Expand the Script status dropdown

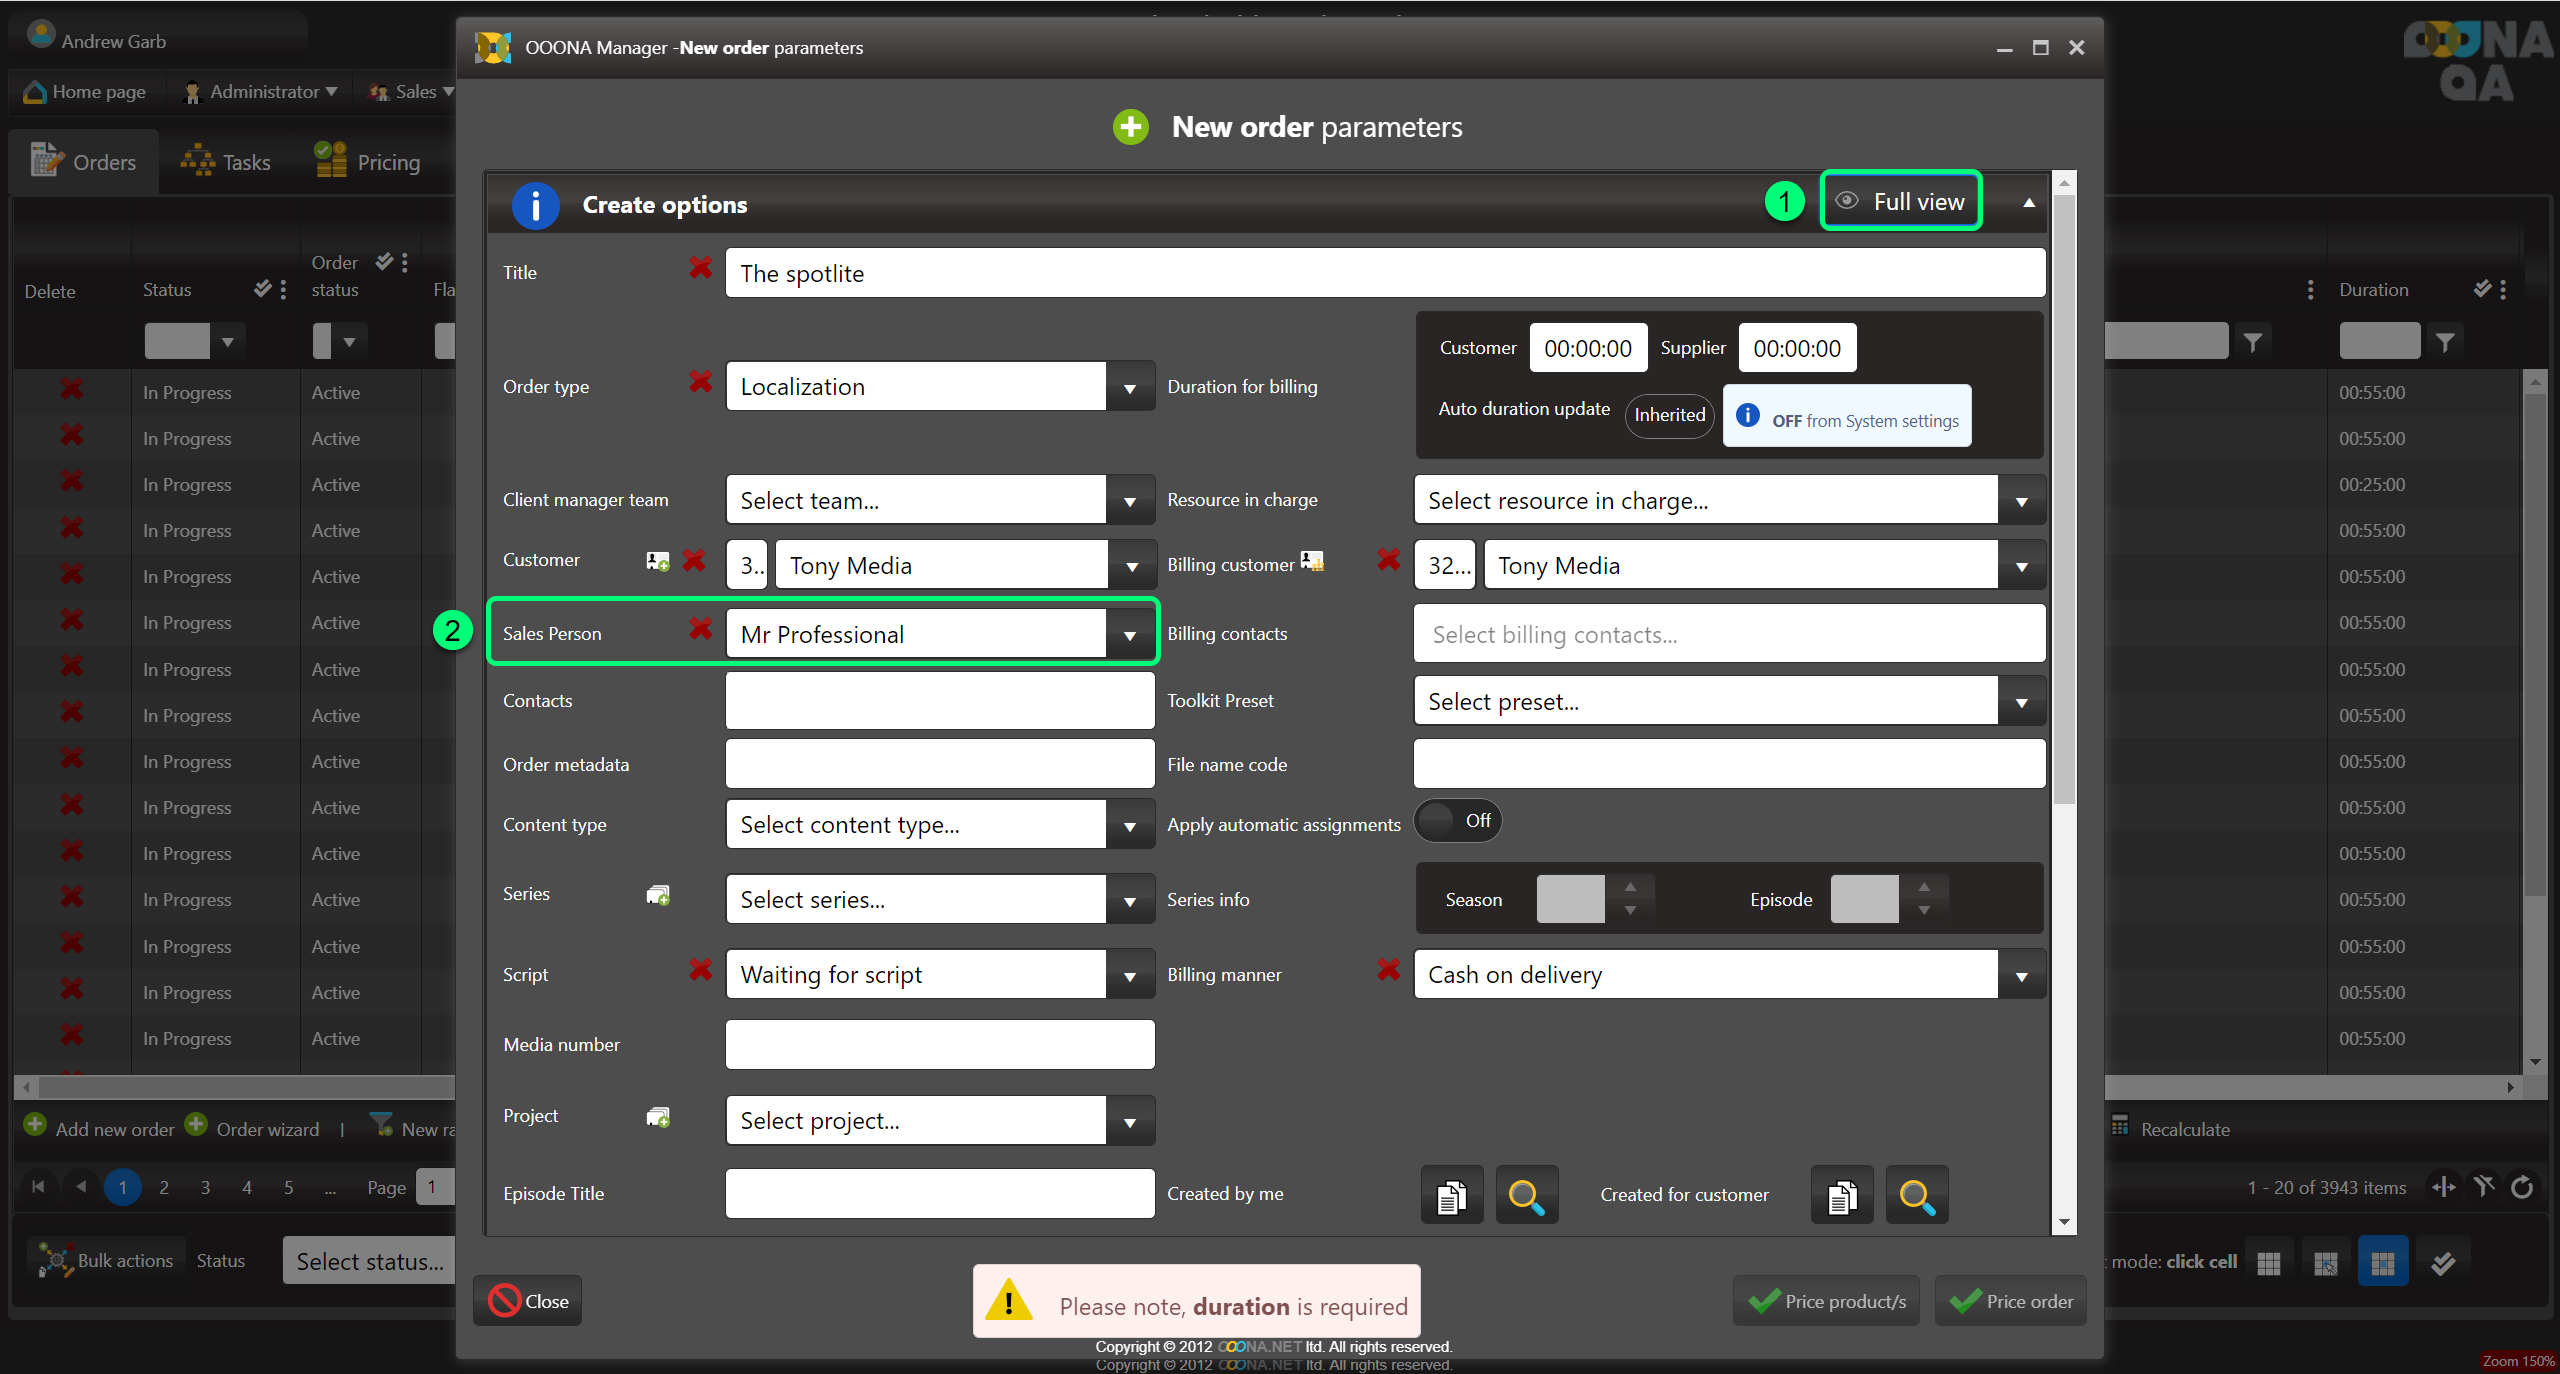1130,976
